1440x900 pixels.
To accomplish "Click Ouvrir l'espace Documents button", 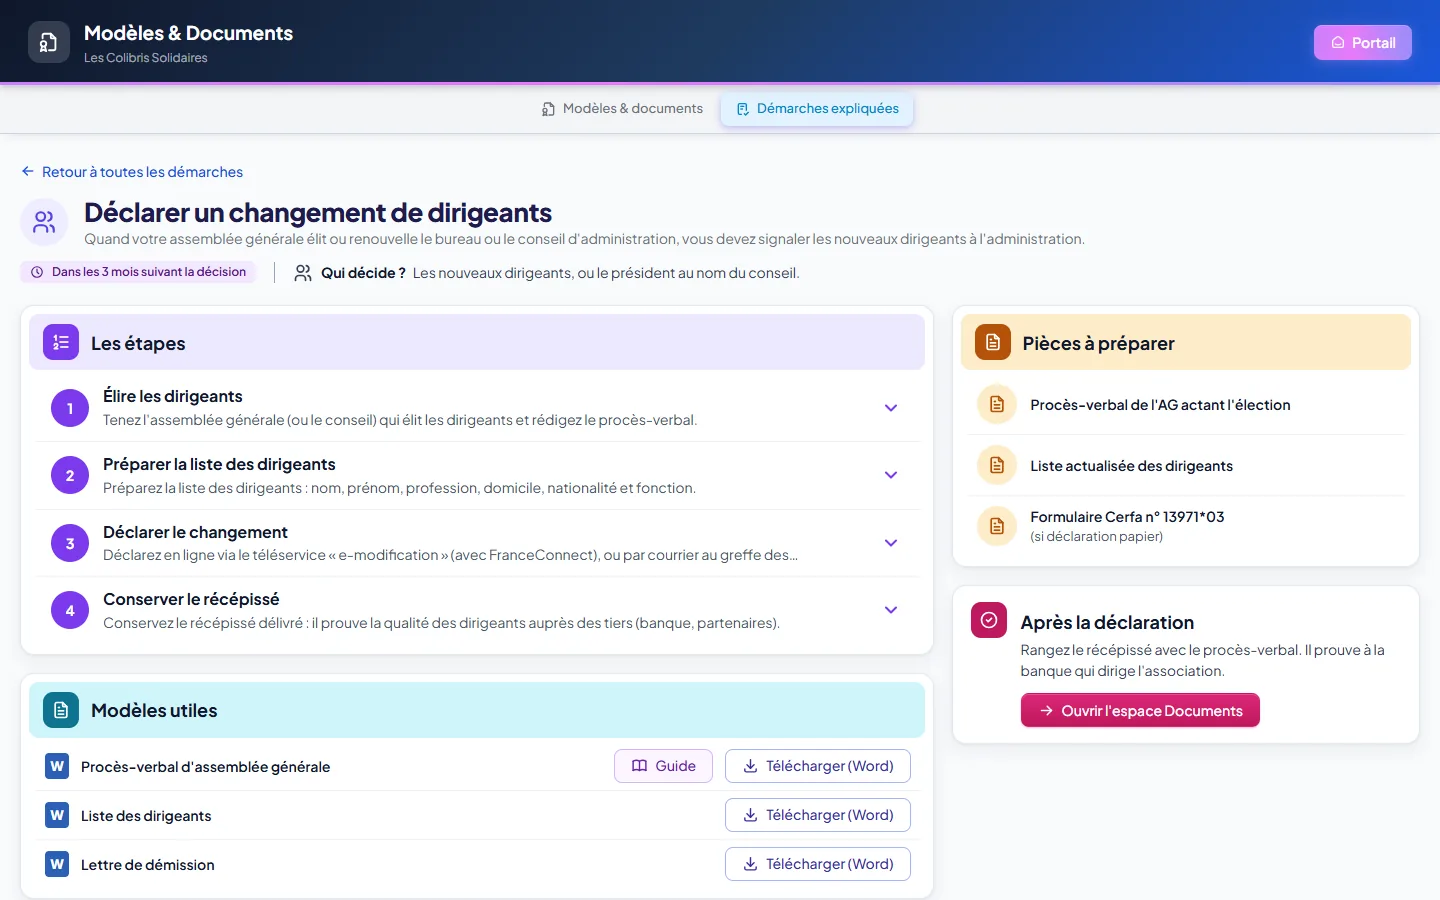I will click(1140, 711).
